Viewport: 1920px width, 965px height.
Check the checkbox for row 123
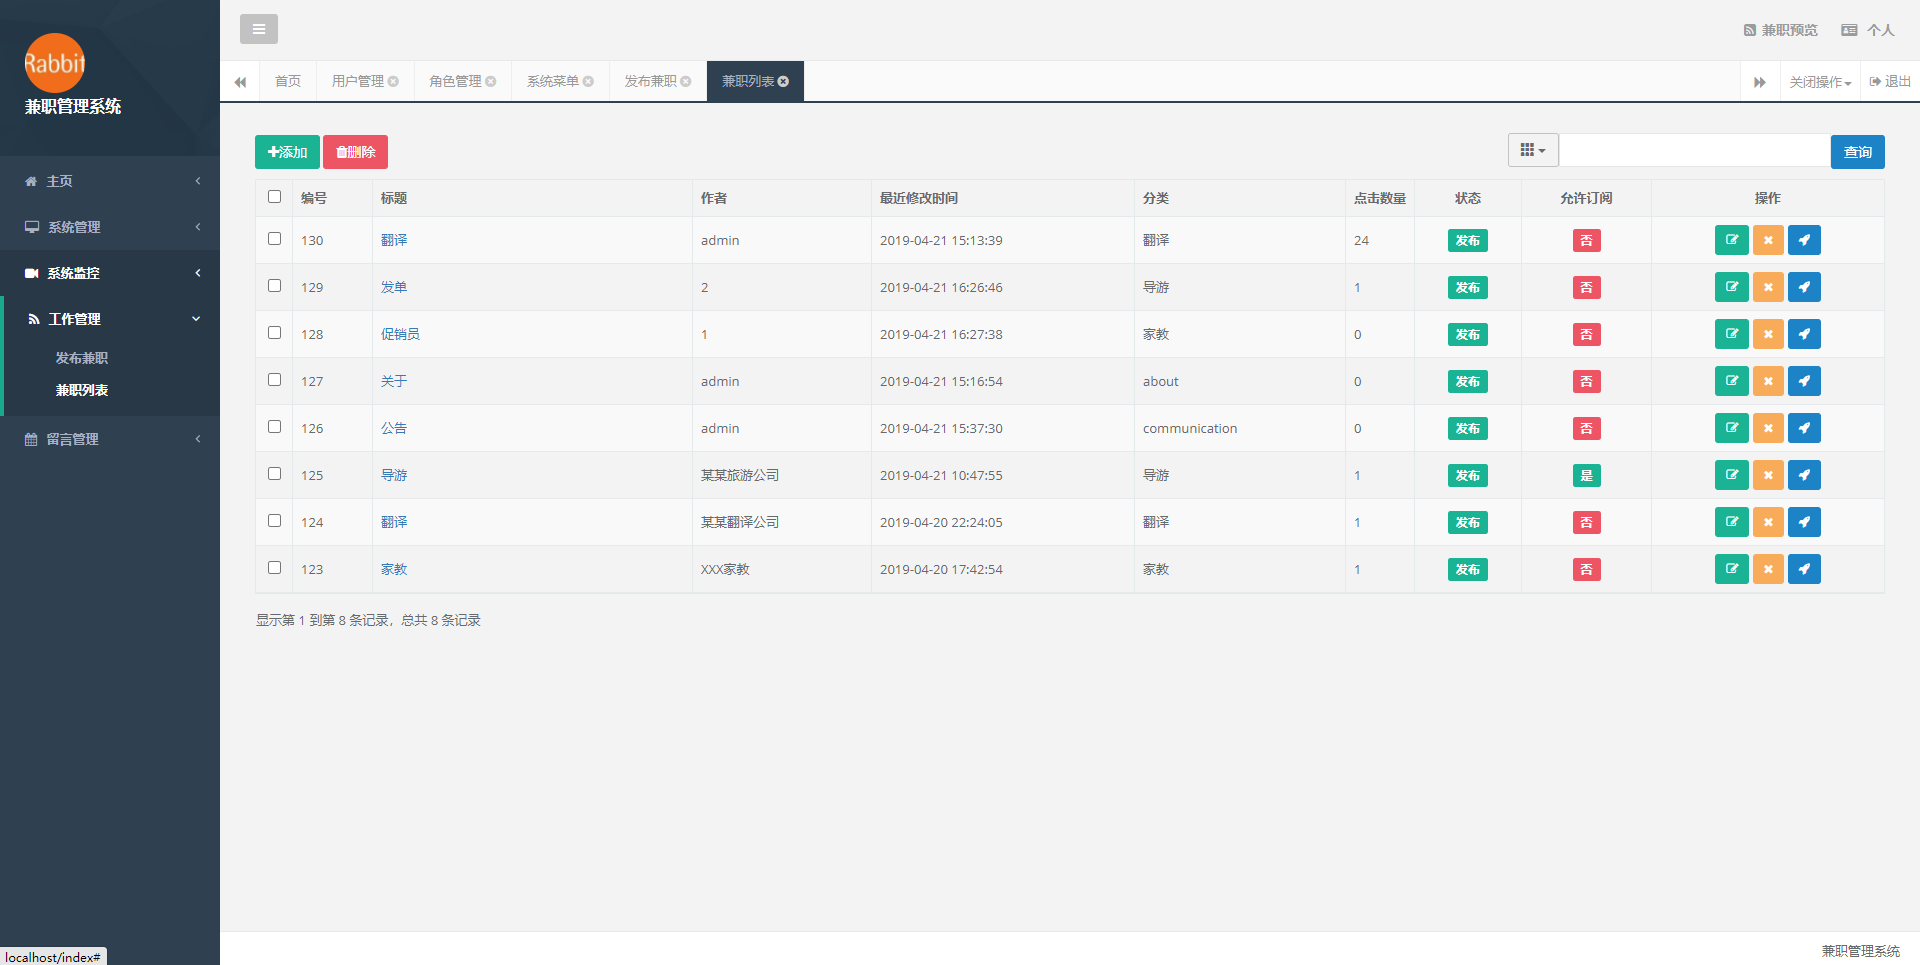(274, 568)
